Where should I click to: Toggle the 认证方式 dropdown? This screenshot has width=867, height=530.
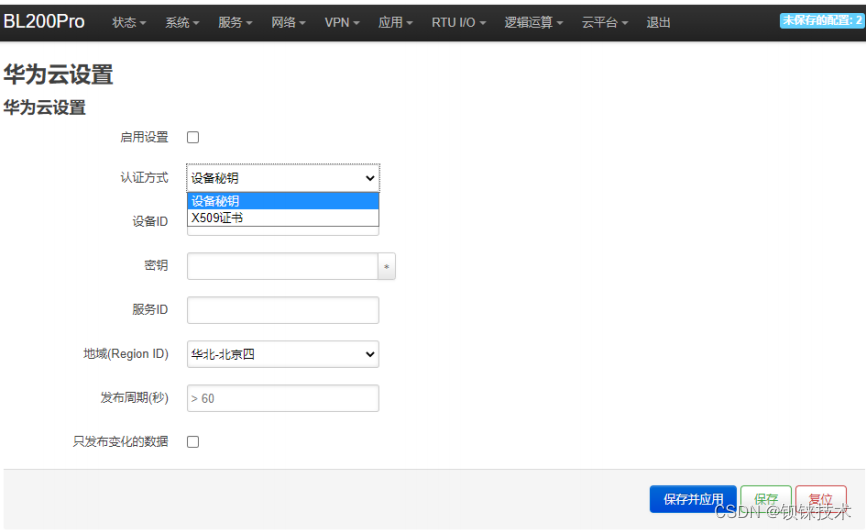pos(283,178)
